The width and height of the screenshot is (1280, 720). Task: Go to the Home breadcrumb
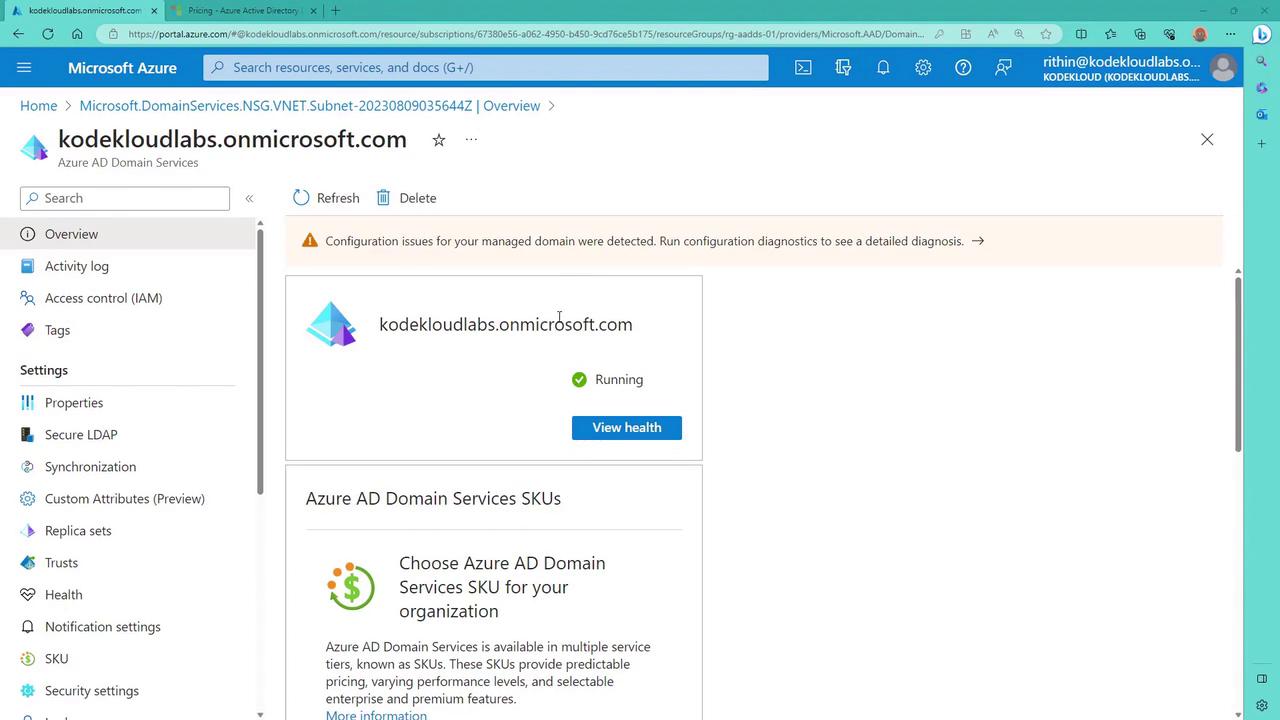click(x=39, y=105)
